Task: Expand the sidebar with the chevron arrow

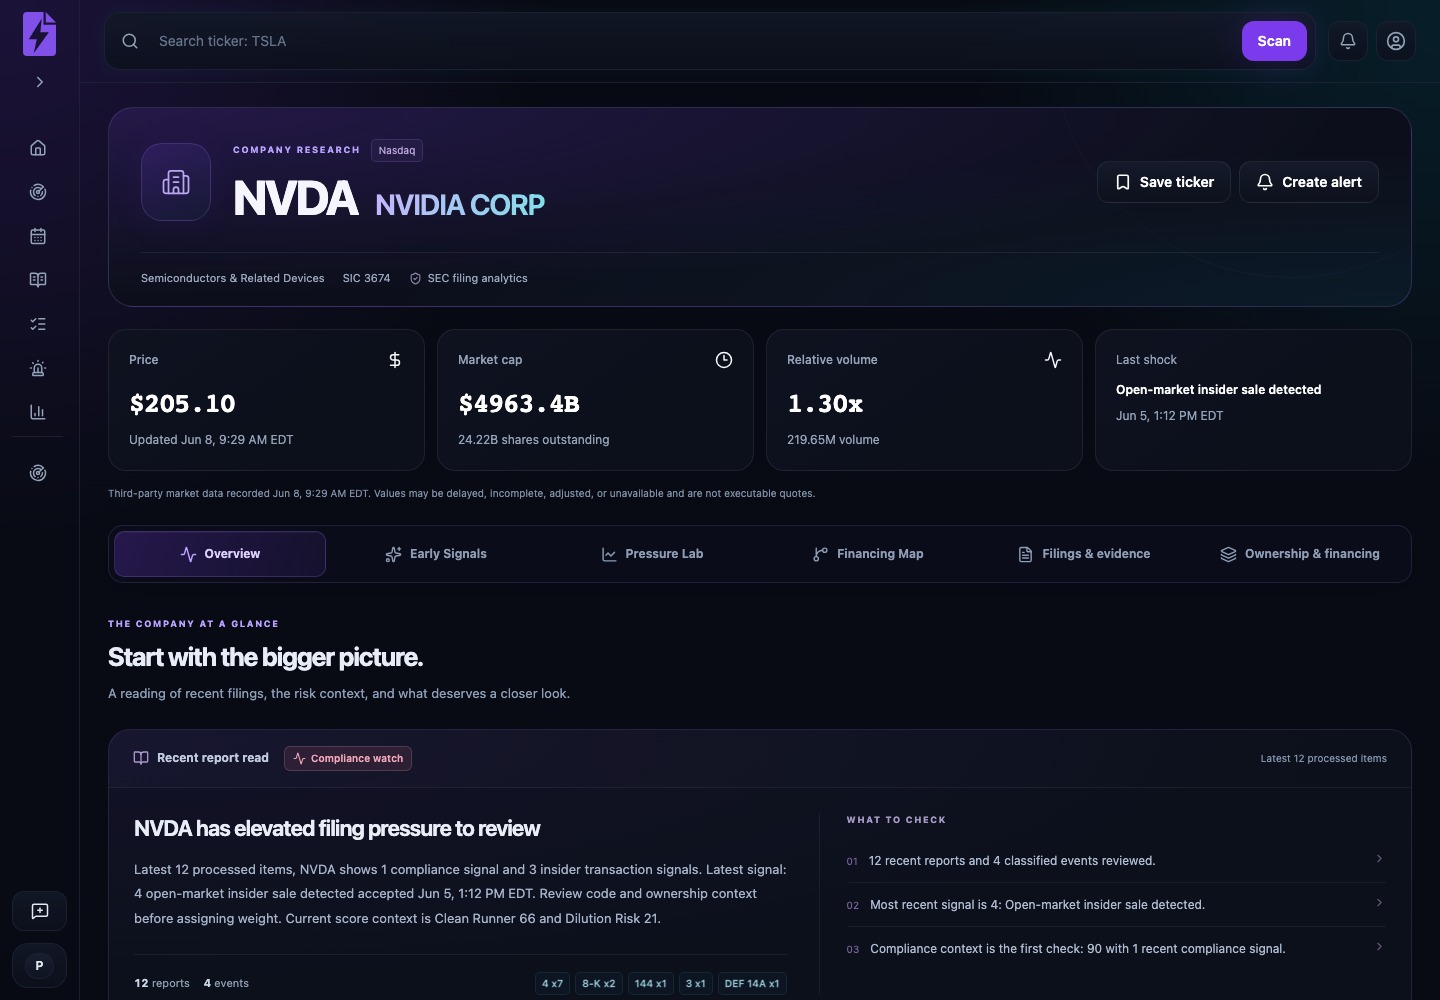Action: pos(39,82)
